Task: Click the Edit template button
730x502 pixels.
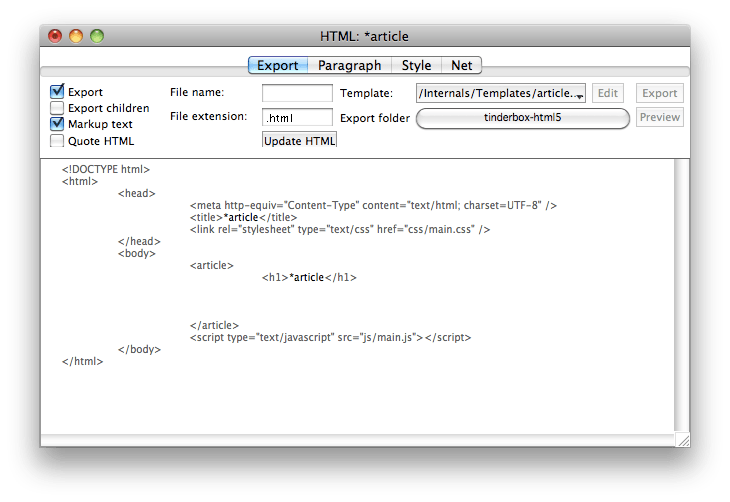Action: pos(608,93)
